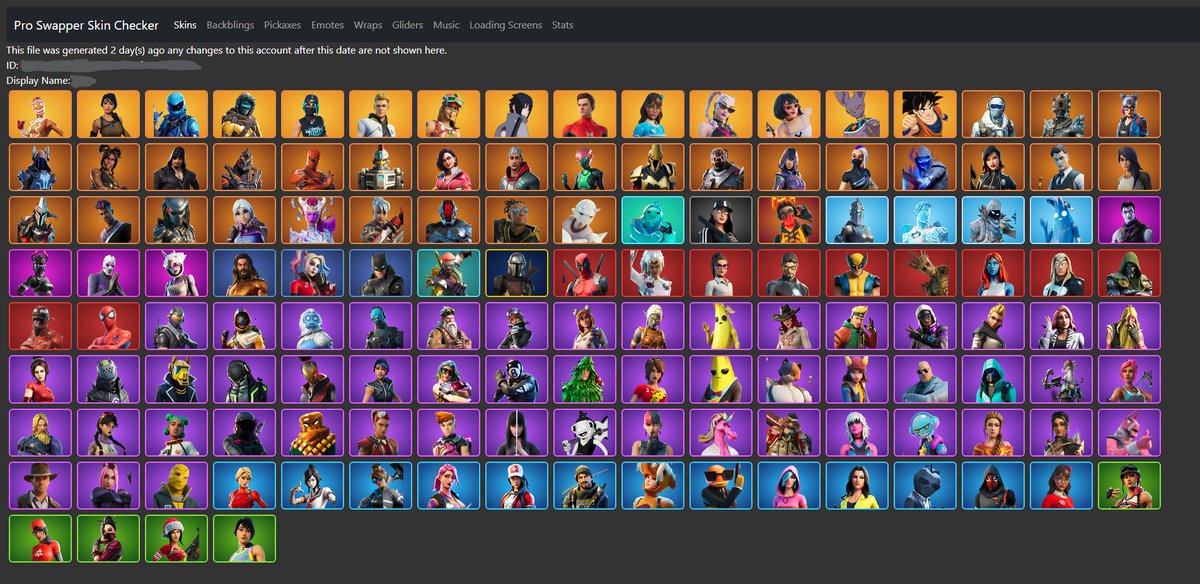This screenshot has width=1200, height=584.
Task: Open the Pickaxes tab
Action: click(282, 25)
